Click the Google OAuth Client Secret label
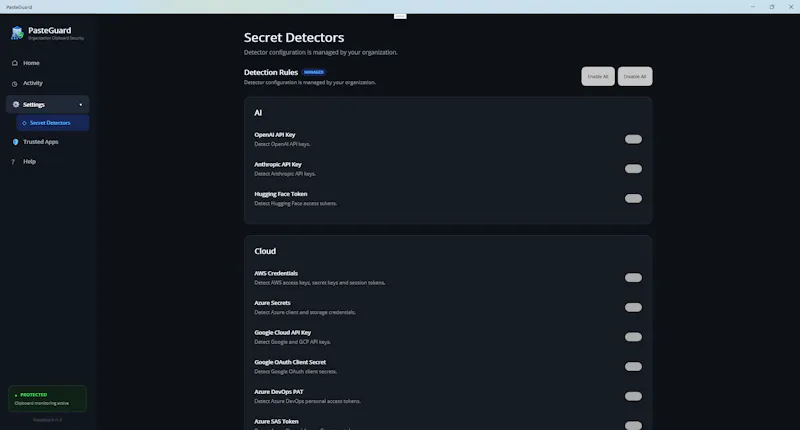 point(290,362)
